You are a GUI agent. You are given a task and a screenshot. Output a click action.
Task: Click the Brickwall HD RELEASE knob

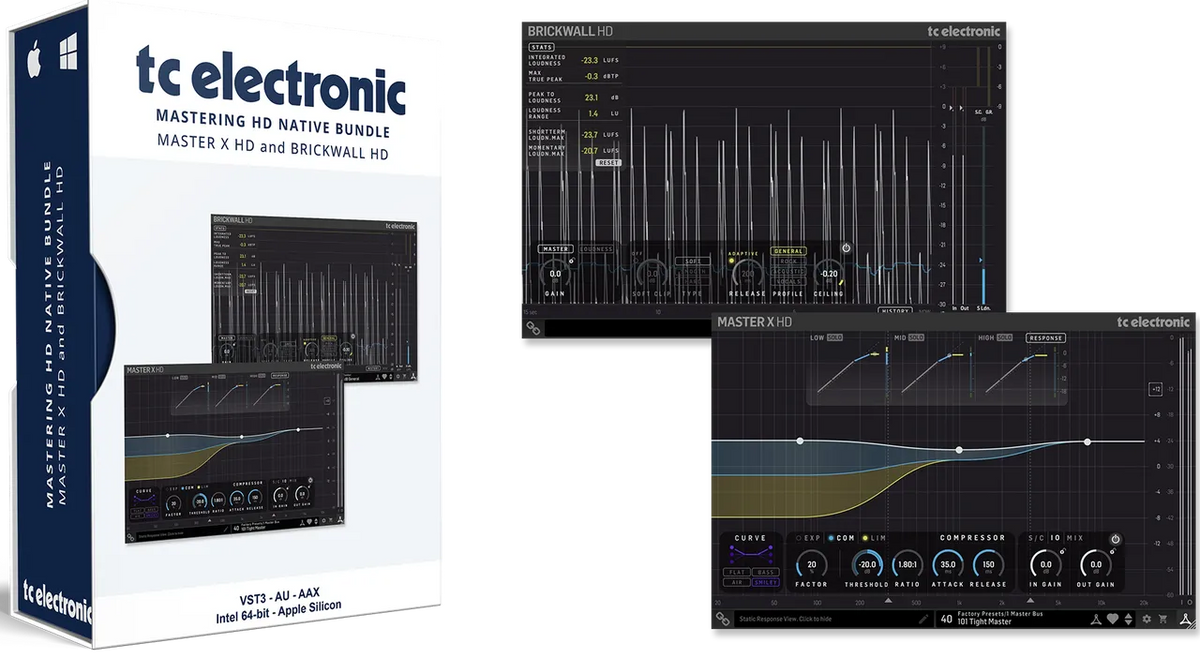747,273
